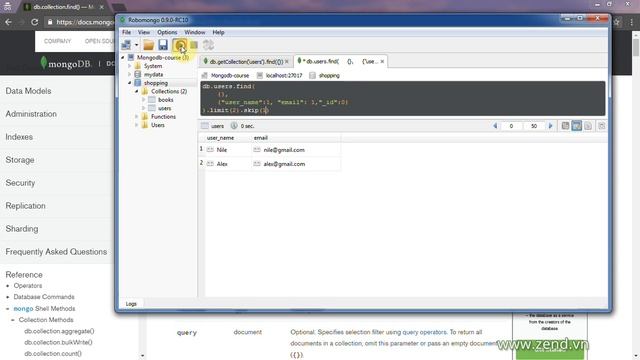Click the Save floppy disk icon
Screen dimensions: 640x360
163,45
